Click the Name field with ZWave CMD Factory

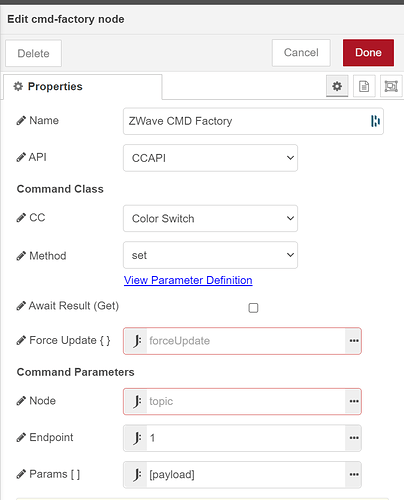253,121
